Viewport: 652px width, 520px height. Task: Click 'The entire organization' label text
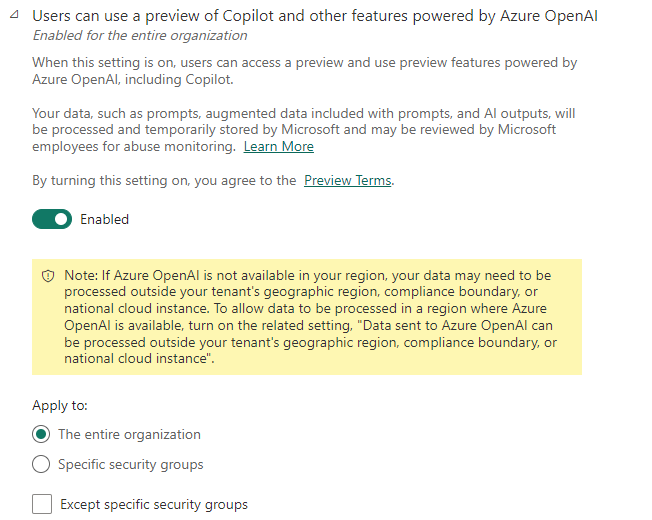tap(129, 434)
